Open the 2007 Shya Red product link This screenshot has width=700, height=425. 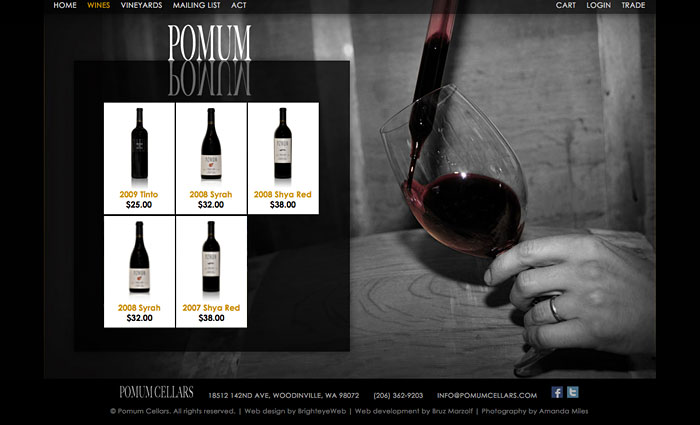coord(211,308)
